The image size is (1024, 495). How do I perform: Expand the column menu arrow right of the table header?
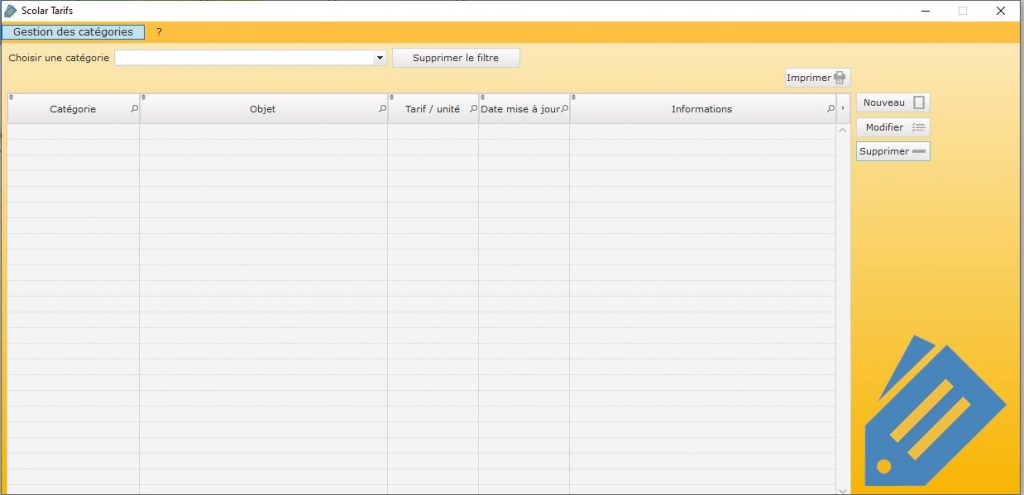tap(843, 109)
